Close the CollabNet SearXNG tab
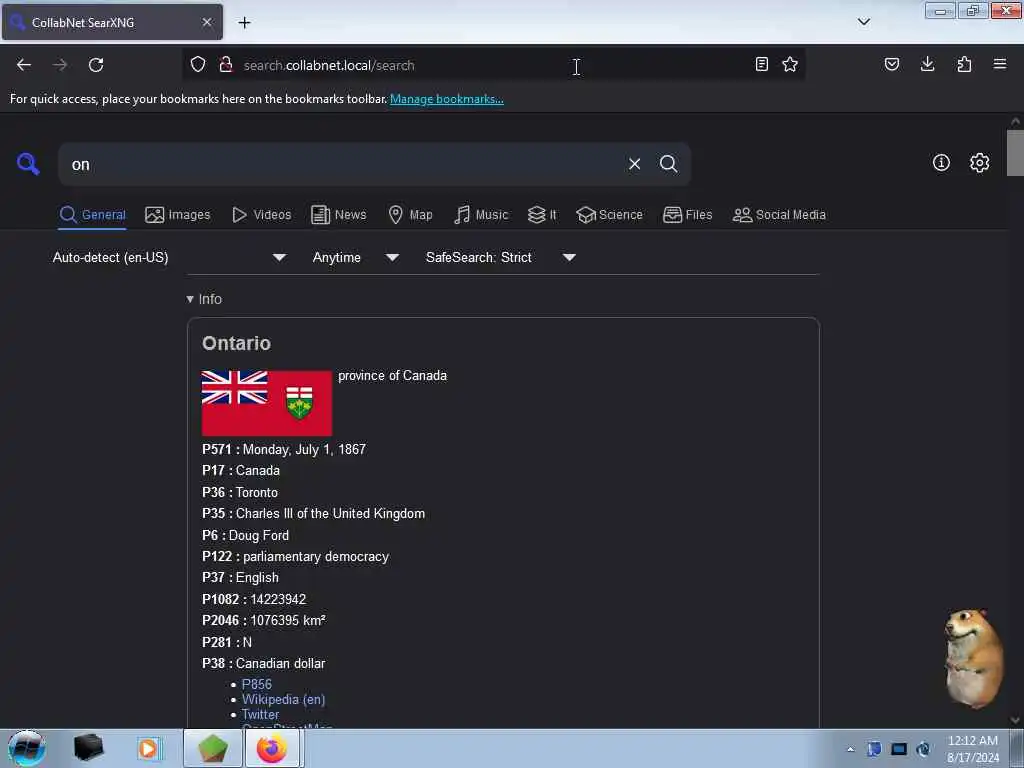 (x=207, y=22)
